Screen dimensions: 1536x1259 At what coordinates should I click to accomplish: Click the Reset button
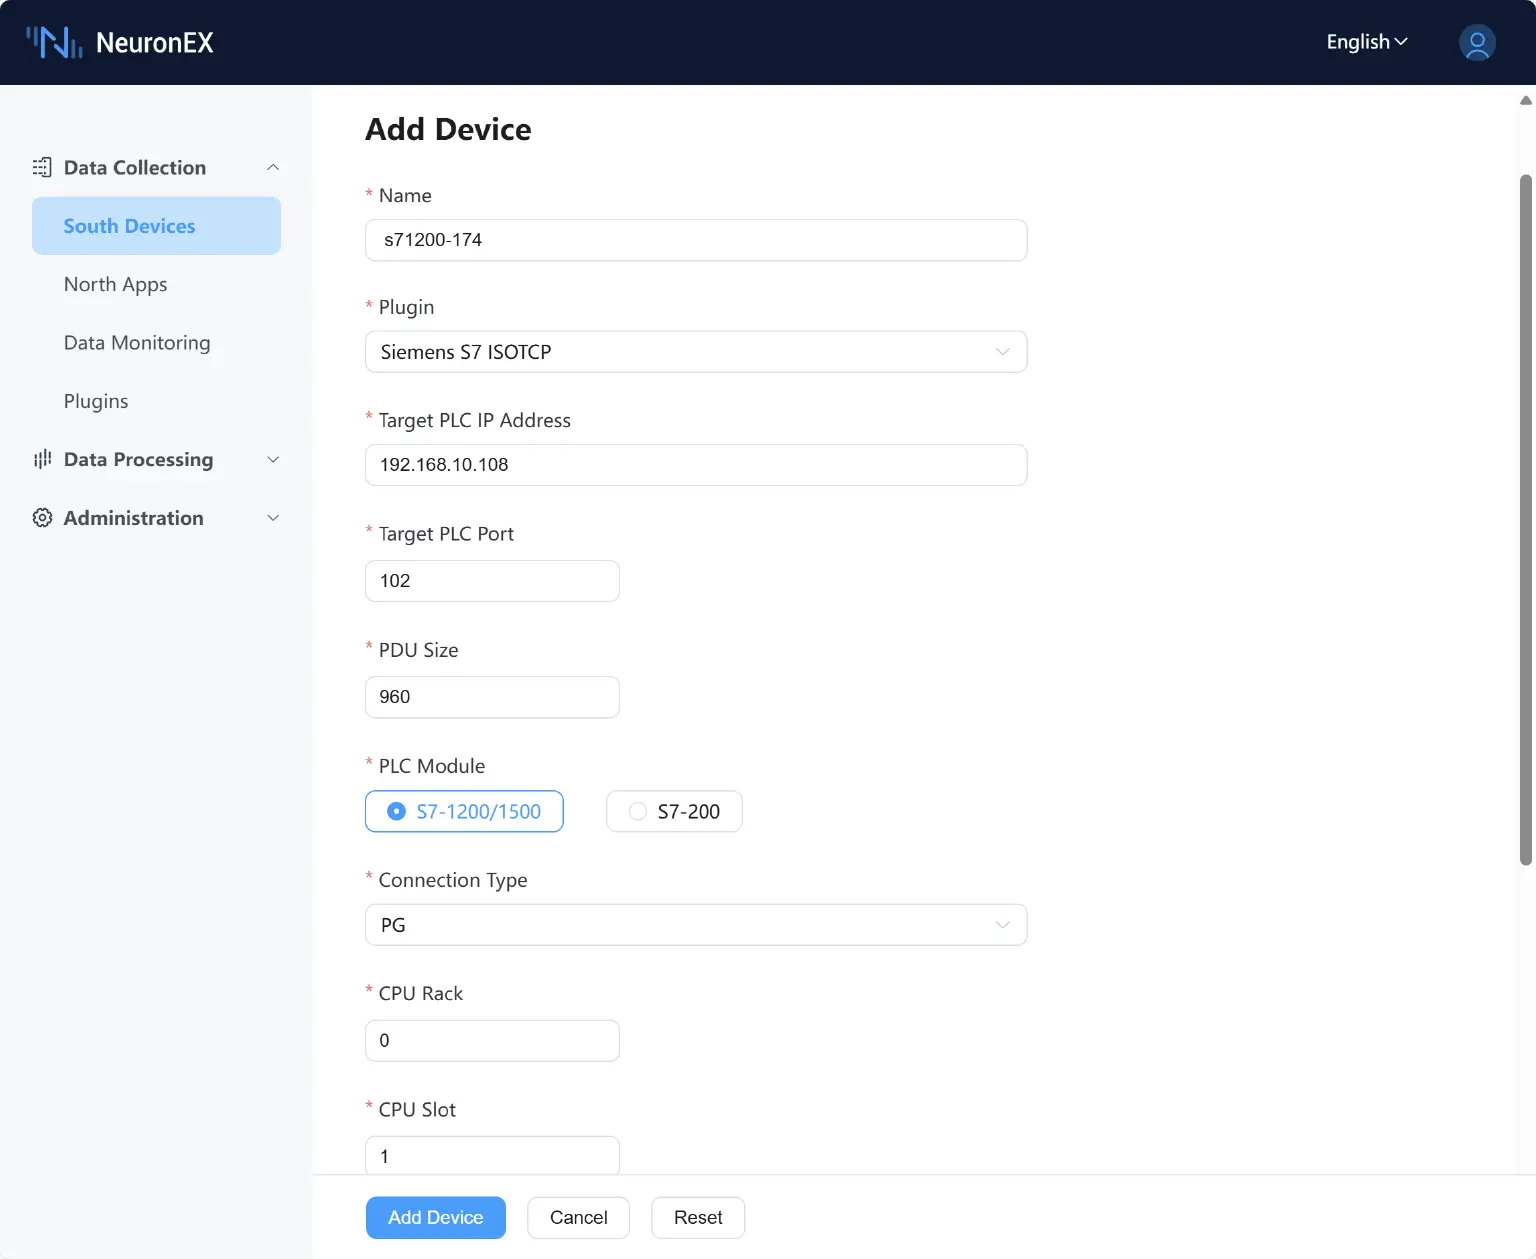click(x=697, y=1217)
